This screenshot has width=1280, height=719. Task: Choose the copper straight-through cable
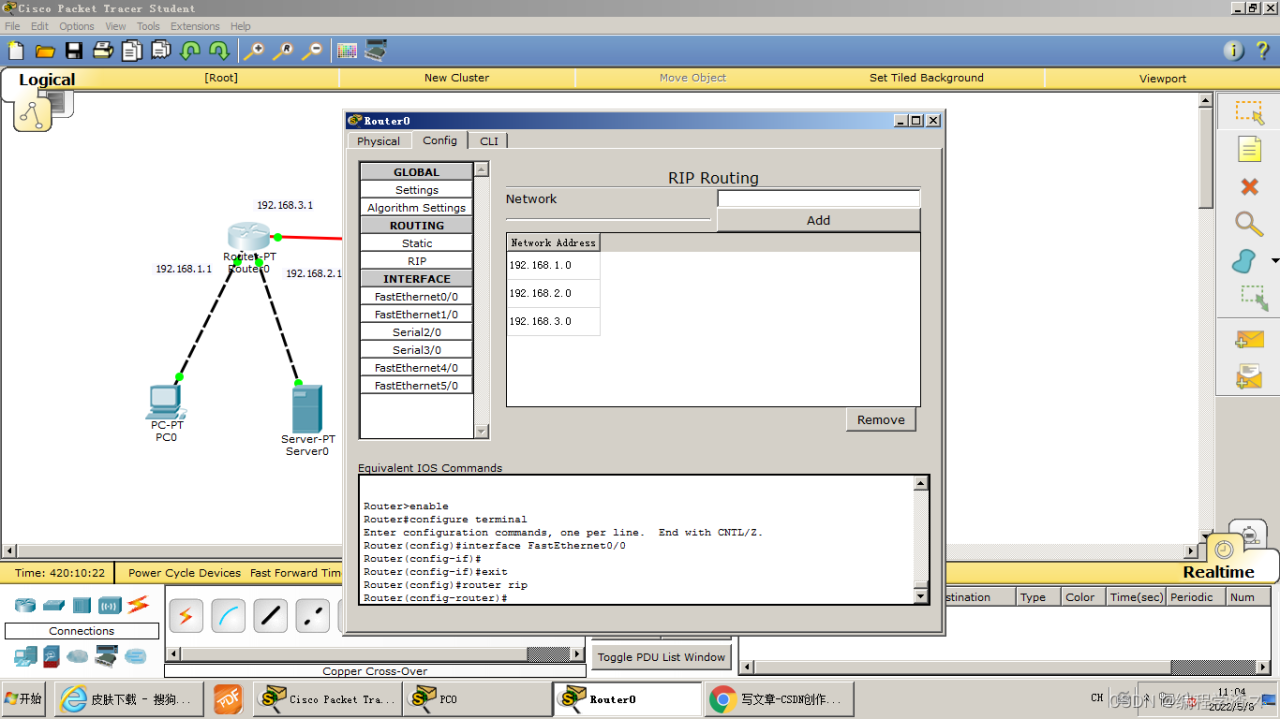click(271, 615)
